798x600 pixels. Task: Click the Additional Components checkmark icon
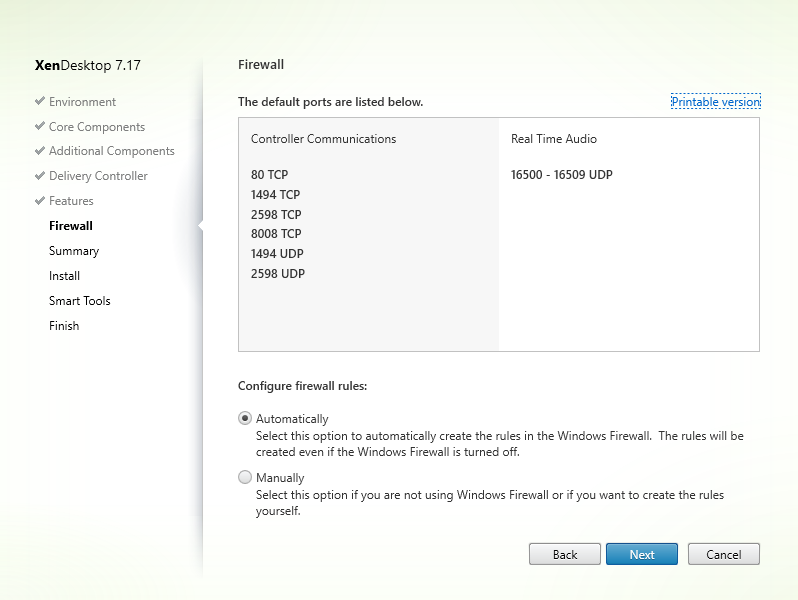(40, 150)
